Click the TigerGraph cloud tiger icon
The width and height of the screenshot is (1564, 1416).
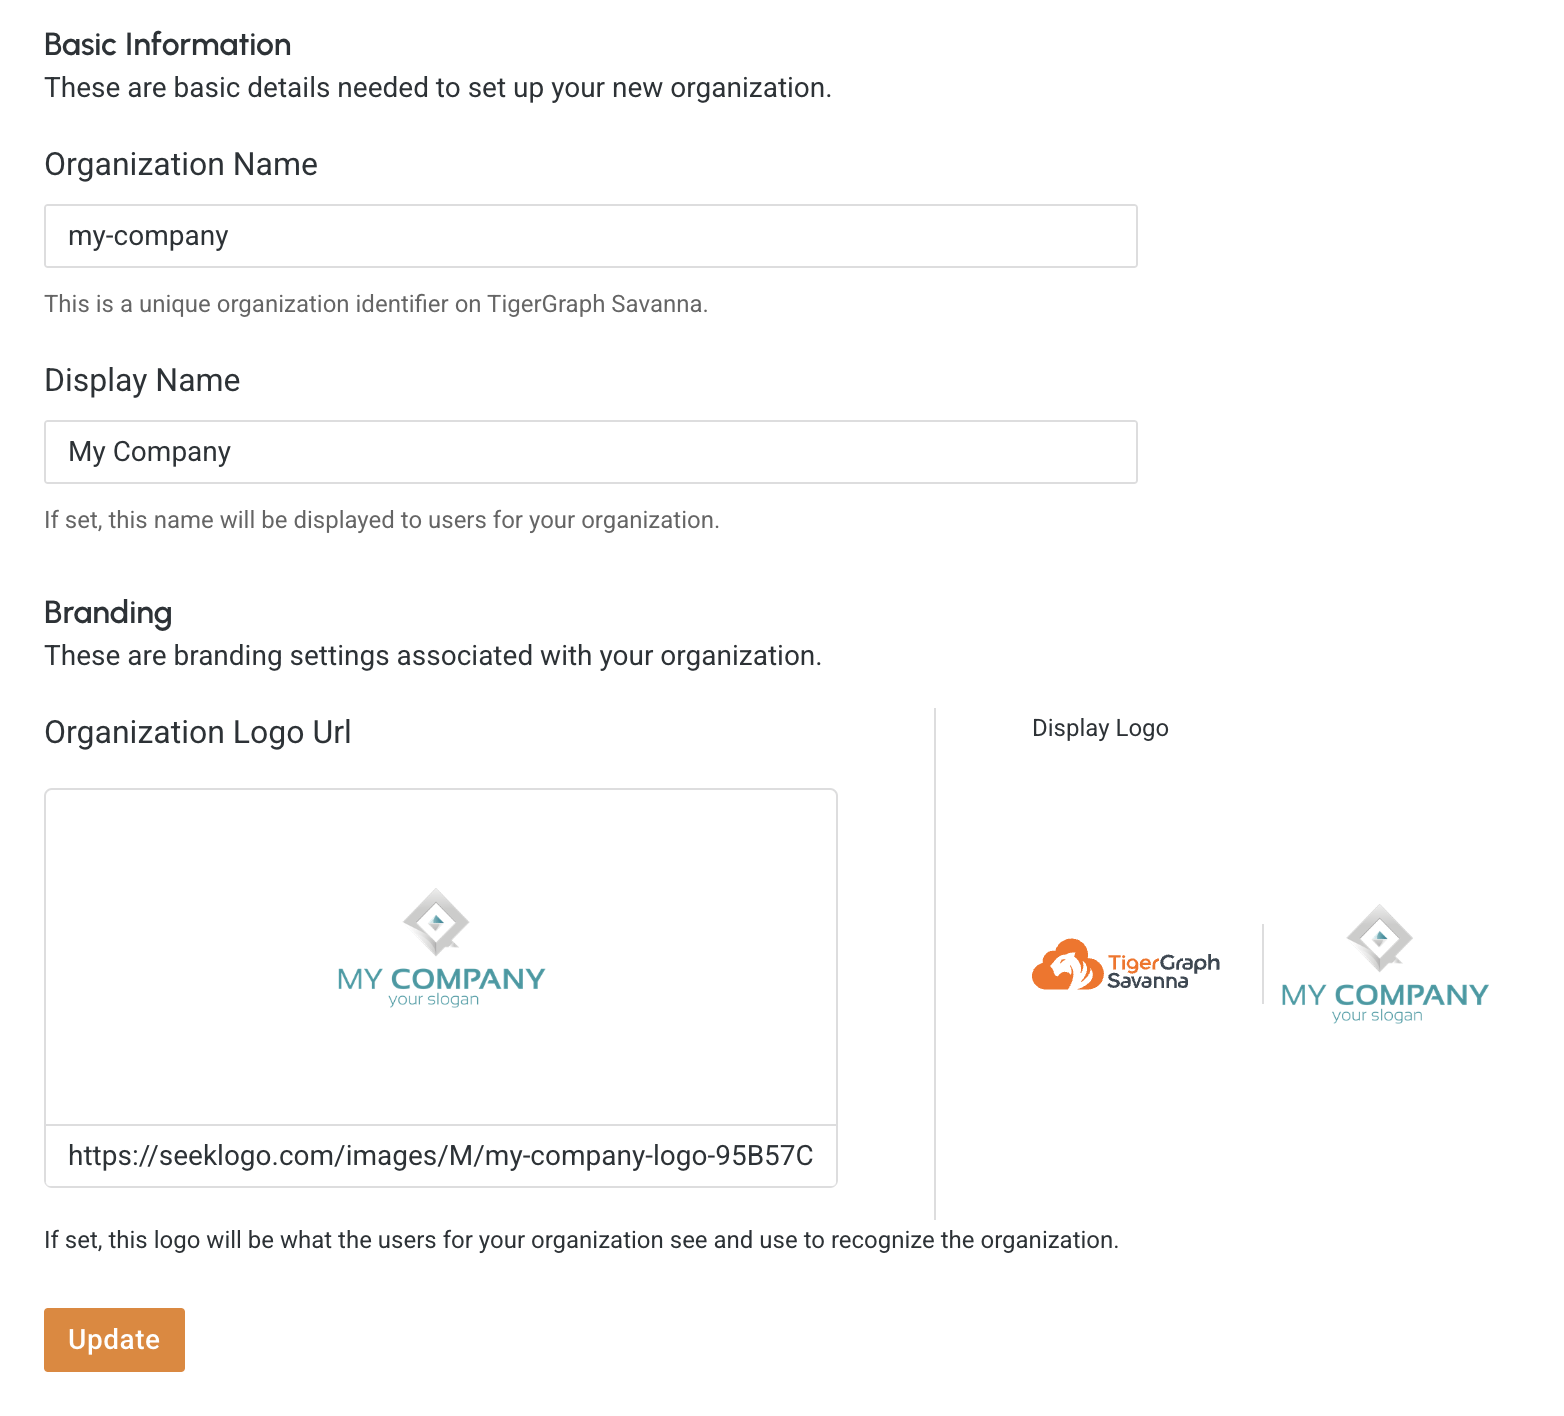pos(1066,966)
